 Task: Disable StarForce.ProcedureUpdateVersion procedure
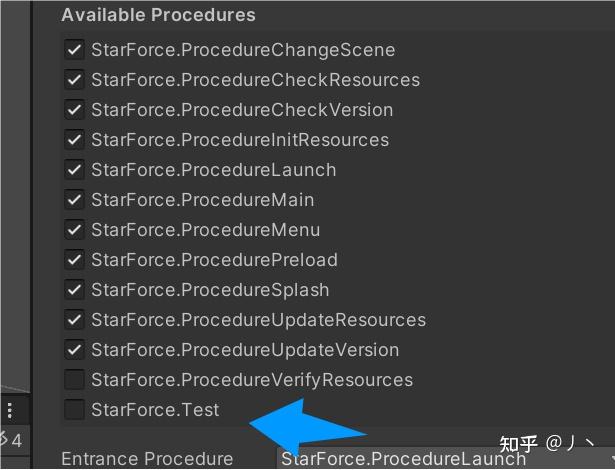pyautogui.click(x=75, y=350)
